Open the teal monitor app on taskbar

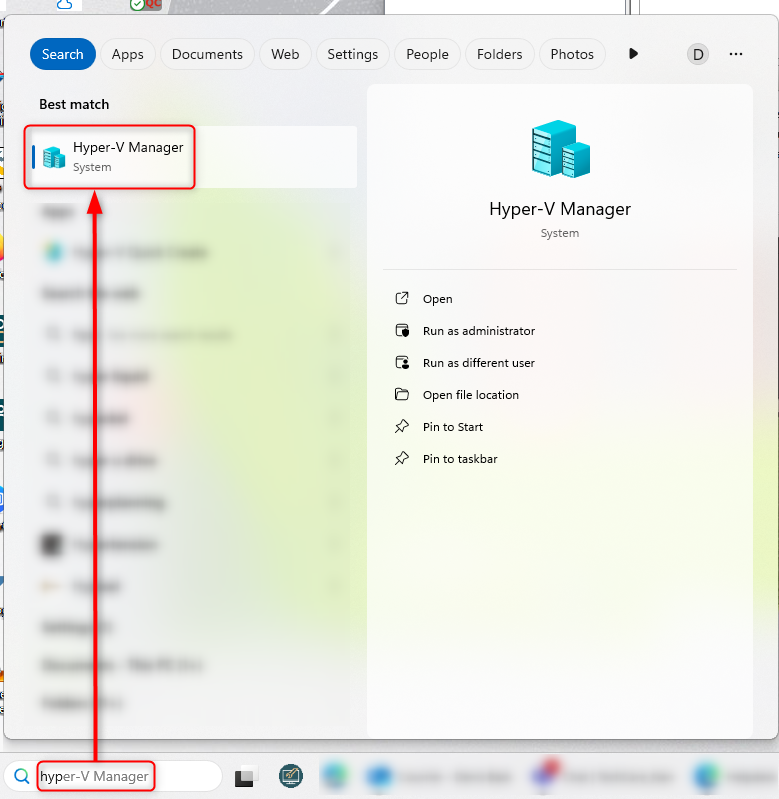click(291, 776)
